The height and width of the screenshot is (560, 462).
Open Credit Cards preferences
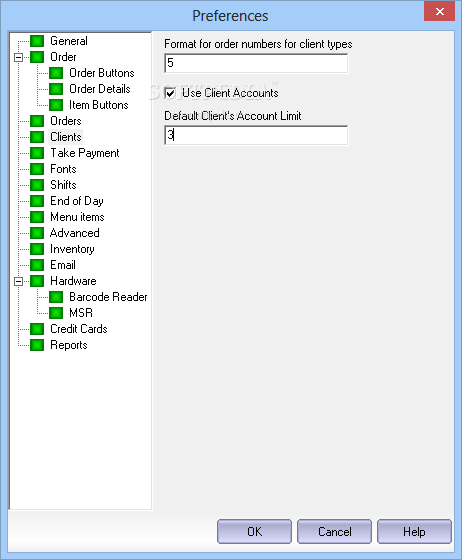pyautogui.click(x=79, y=329)
